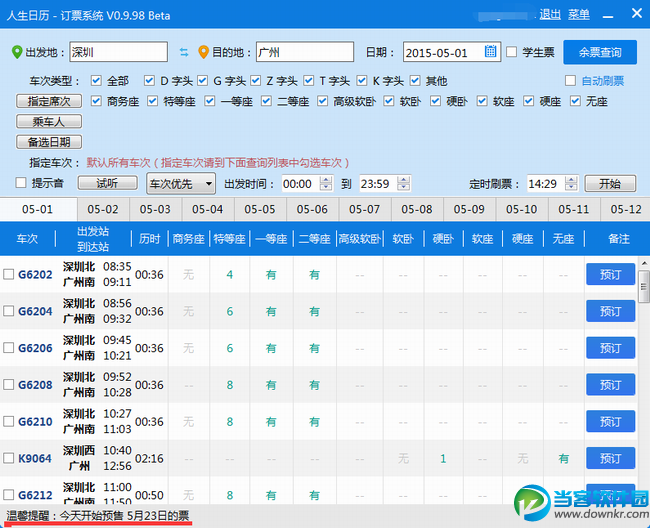Click 预订 button for train K9064
Screen dimensions: 650x528
coord(610,459)
